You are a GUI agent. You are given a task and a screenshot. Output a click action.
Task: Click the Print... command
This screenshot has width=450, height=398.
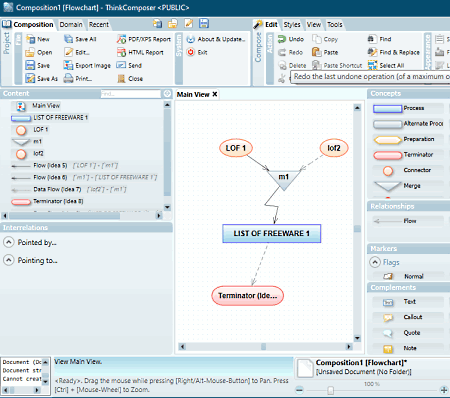78,79
